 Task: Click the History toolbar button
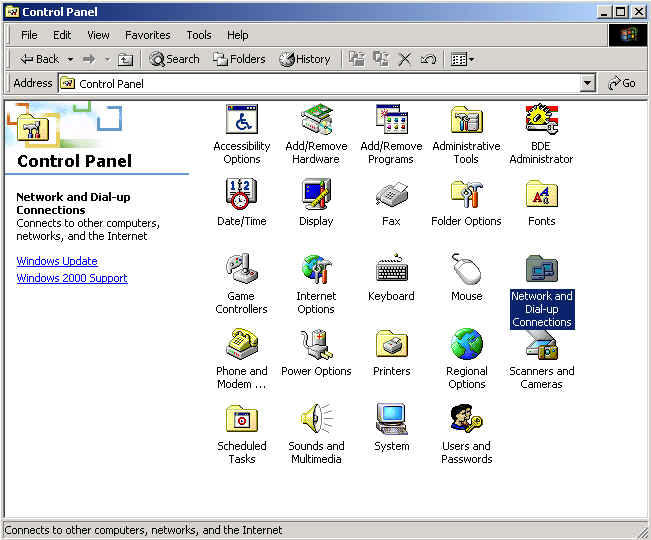[x=305, y=59]
